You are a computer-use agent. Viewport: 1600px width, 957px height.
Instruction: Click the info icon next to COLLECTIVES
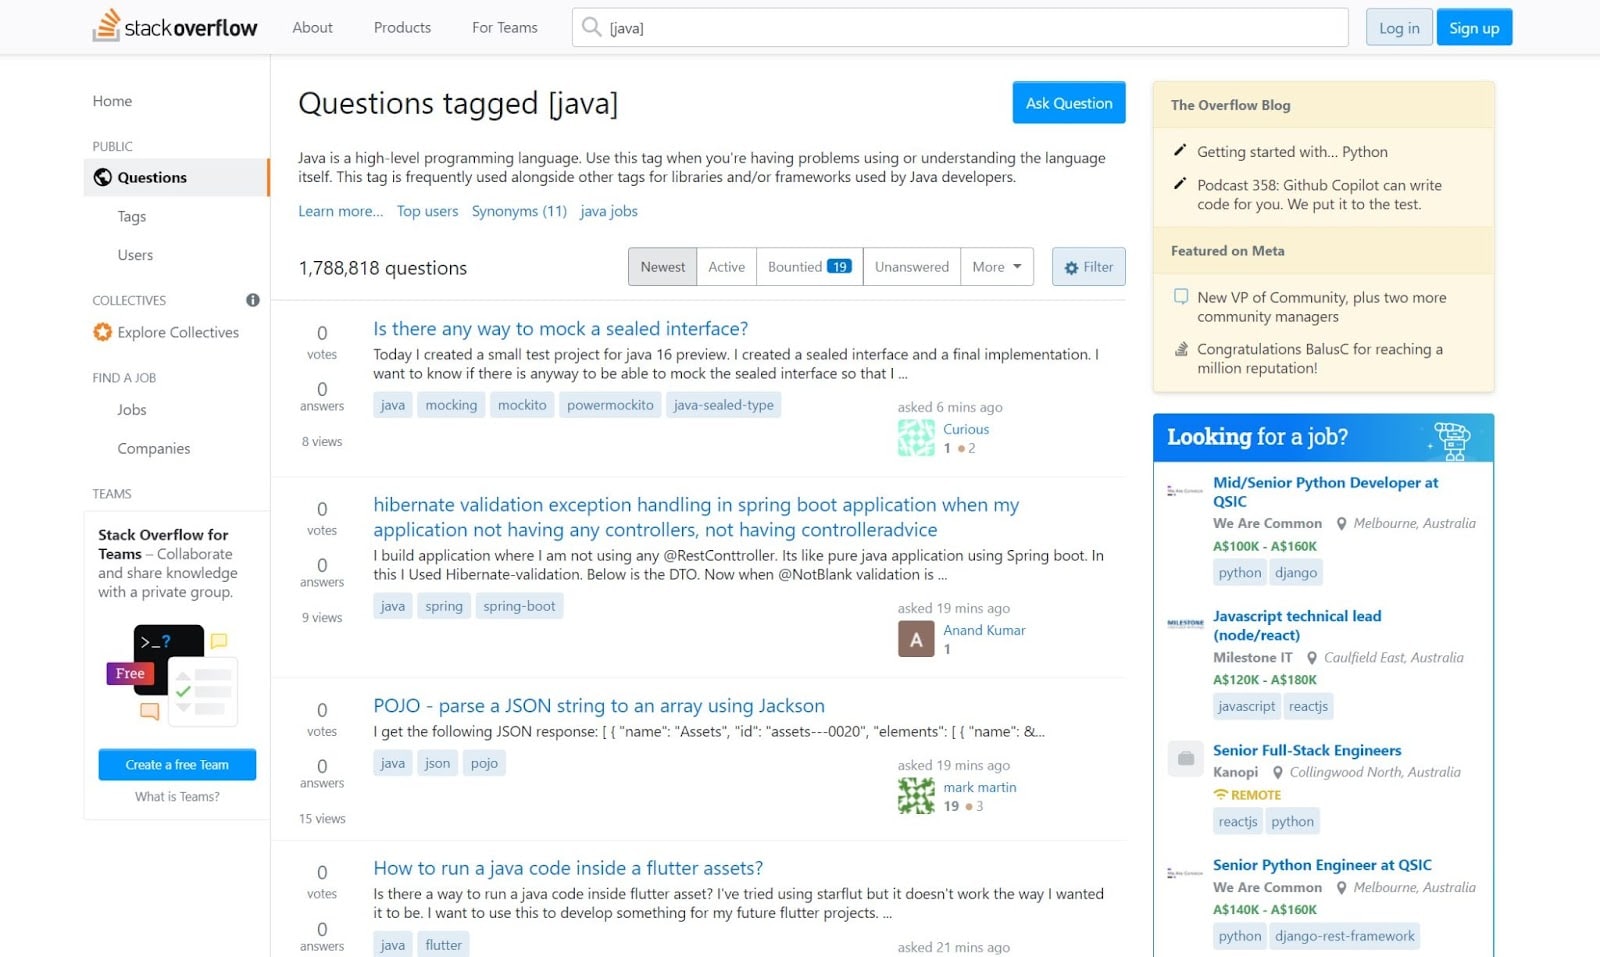[x=253, y=299]
